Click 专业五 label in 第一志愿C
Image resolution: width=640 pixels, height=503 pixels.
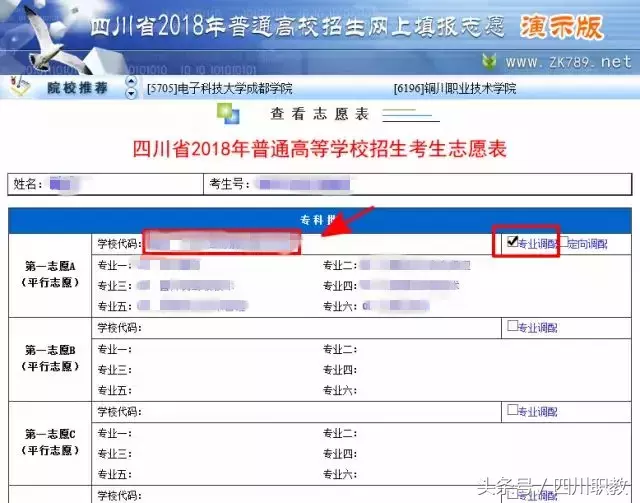(114, 474)
